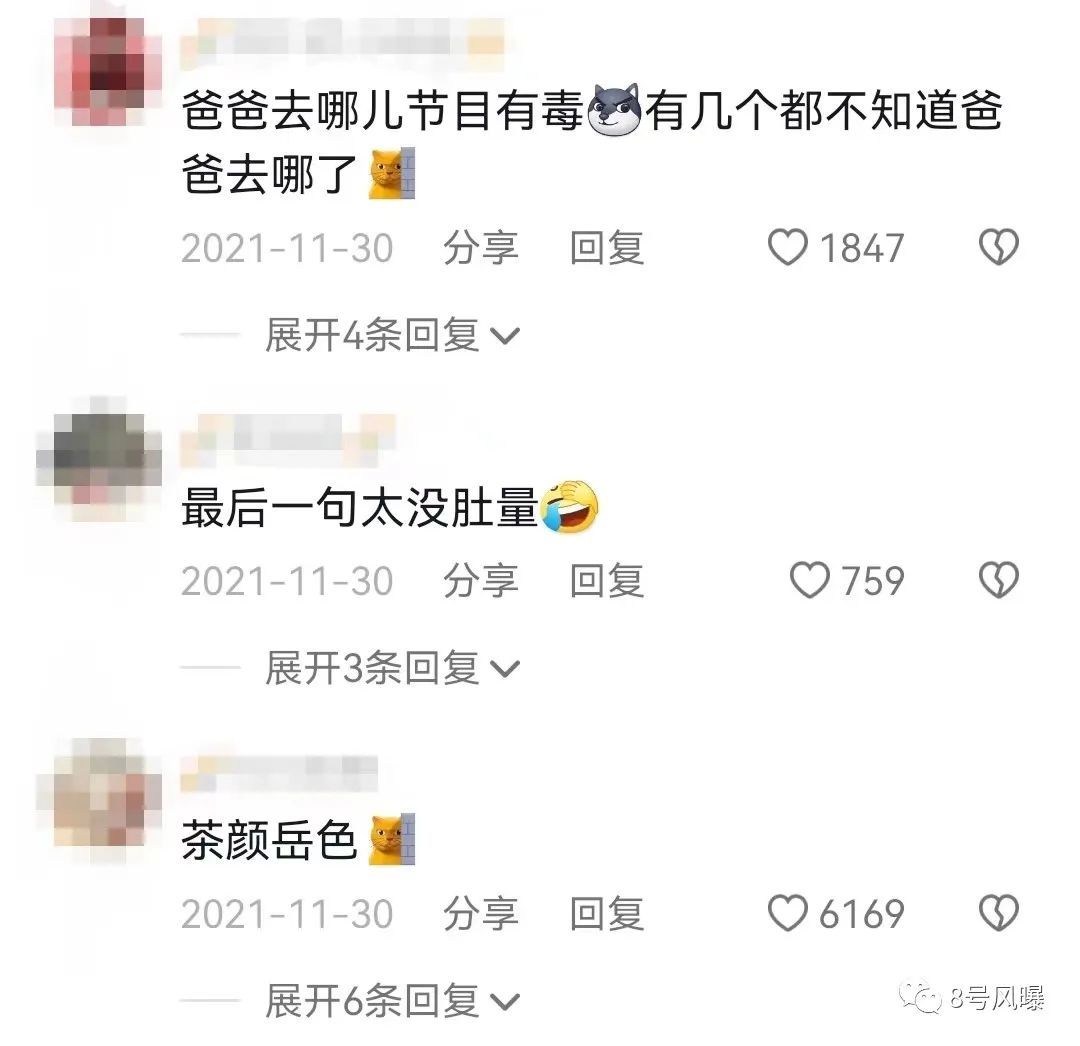Dislike the 茶颜岳色 comment via broken heart
The height and width of the screenshot is (1046, 1080).
click(x=998, y=913)
